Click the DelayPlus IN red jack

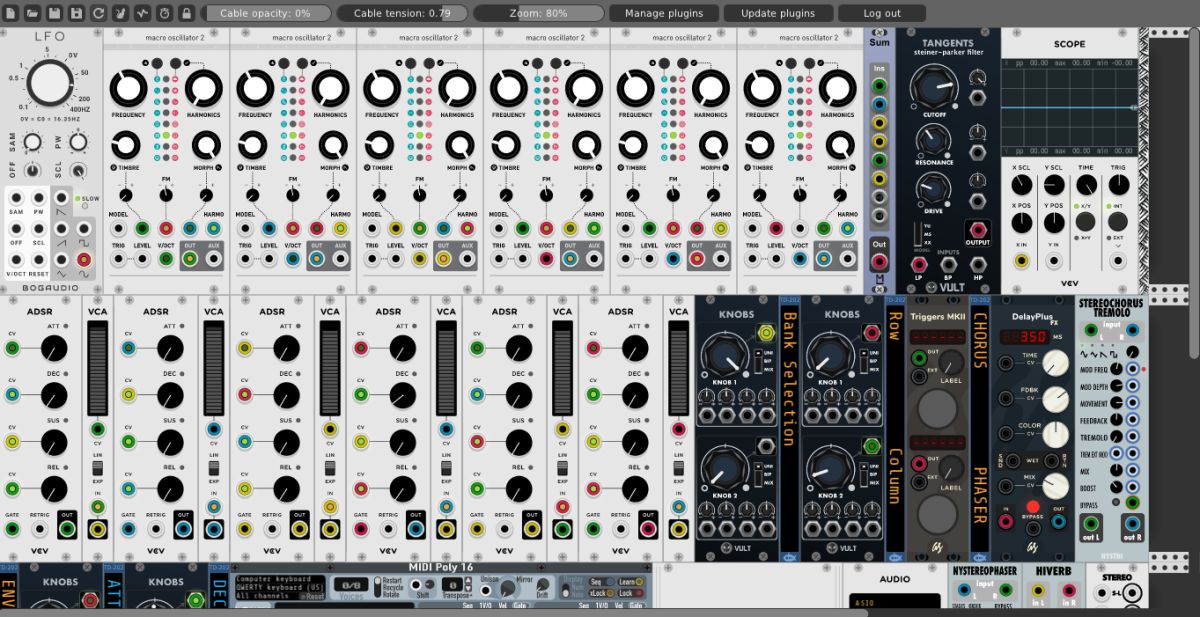pyautogui.click(x=1006, y=523)
